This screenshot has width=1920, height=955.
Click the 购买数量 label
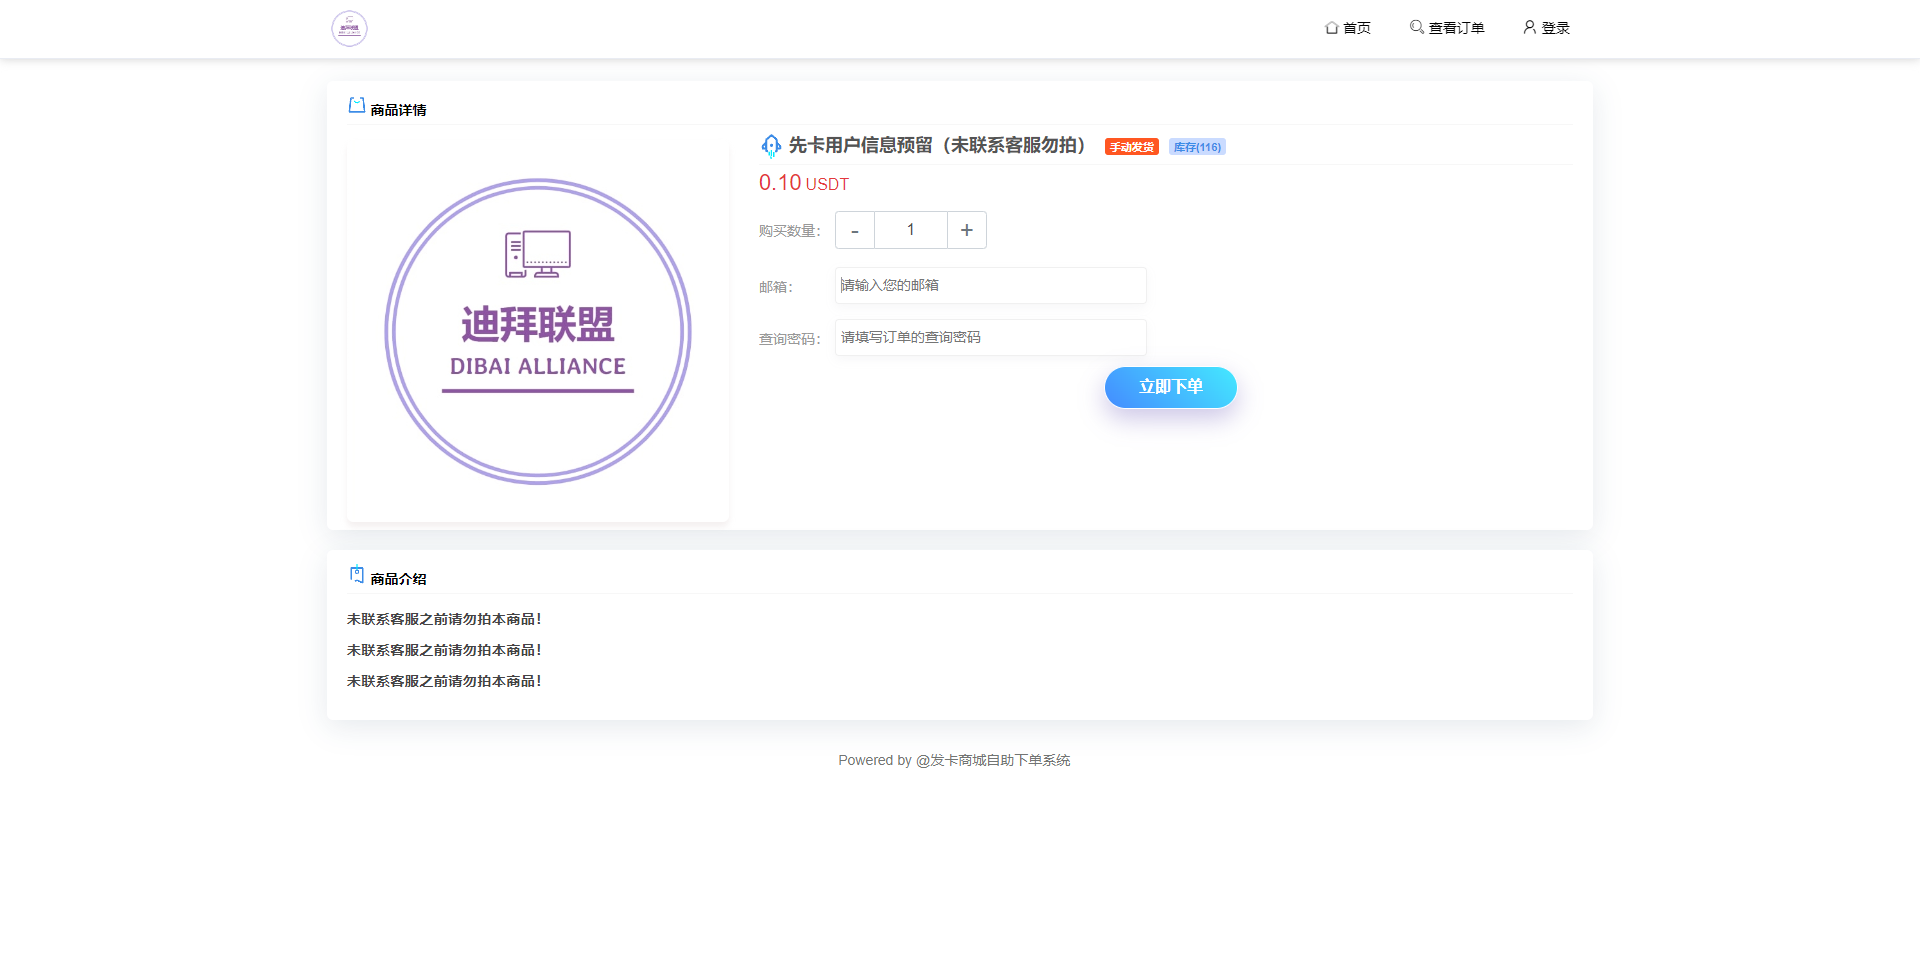coord(789,231)
